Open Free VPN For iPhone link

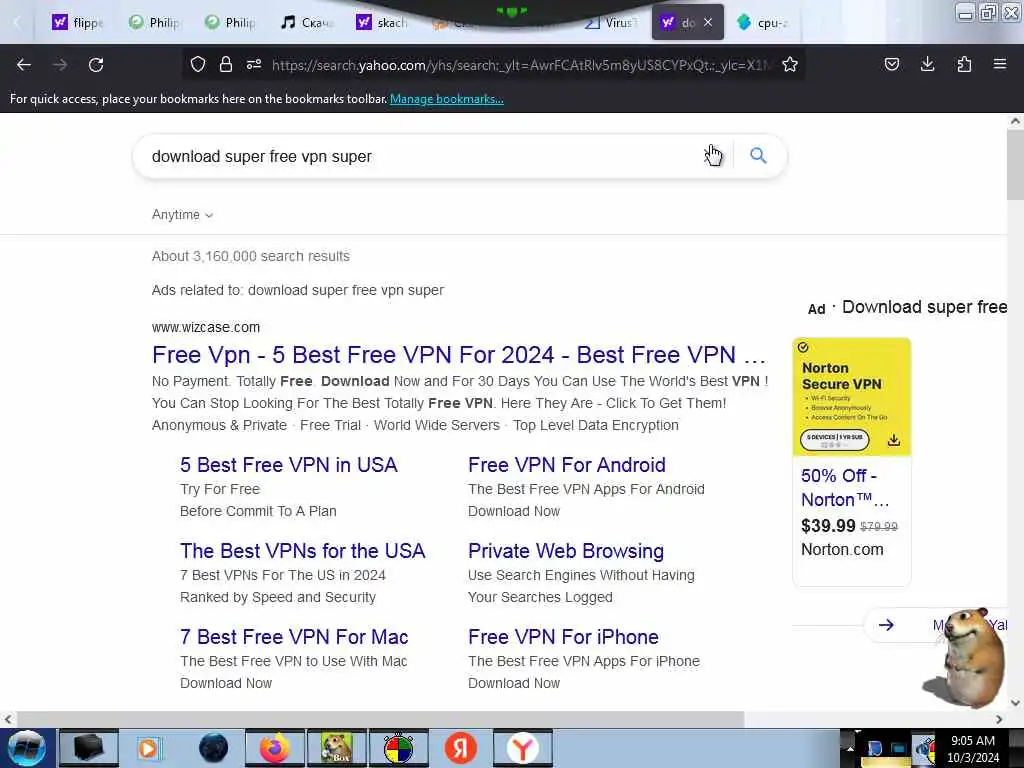pos(564,637)
